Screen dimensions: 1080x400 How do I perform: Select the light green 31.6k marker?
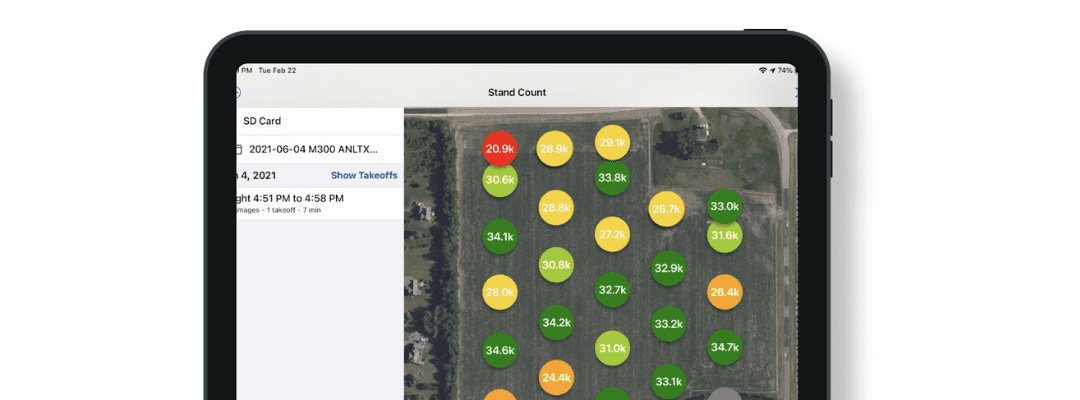725,236
